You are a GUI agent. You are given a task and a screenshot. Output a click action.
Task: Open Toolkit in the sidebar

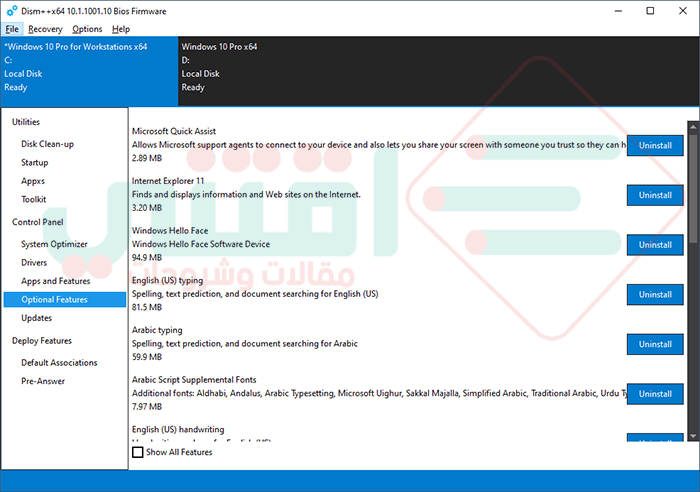(x=33, y=199)
